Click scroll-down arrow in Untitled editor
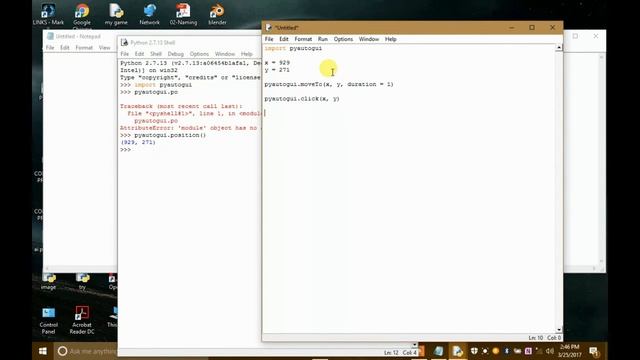This screenshot has height=360, width=640. click(559, 329)
